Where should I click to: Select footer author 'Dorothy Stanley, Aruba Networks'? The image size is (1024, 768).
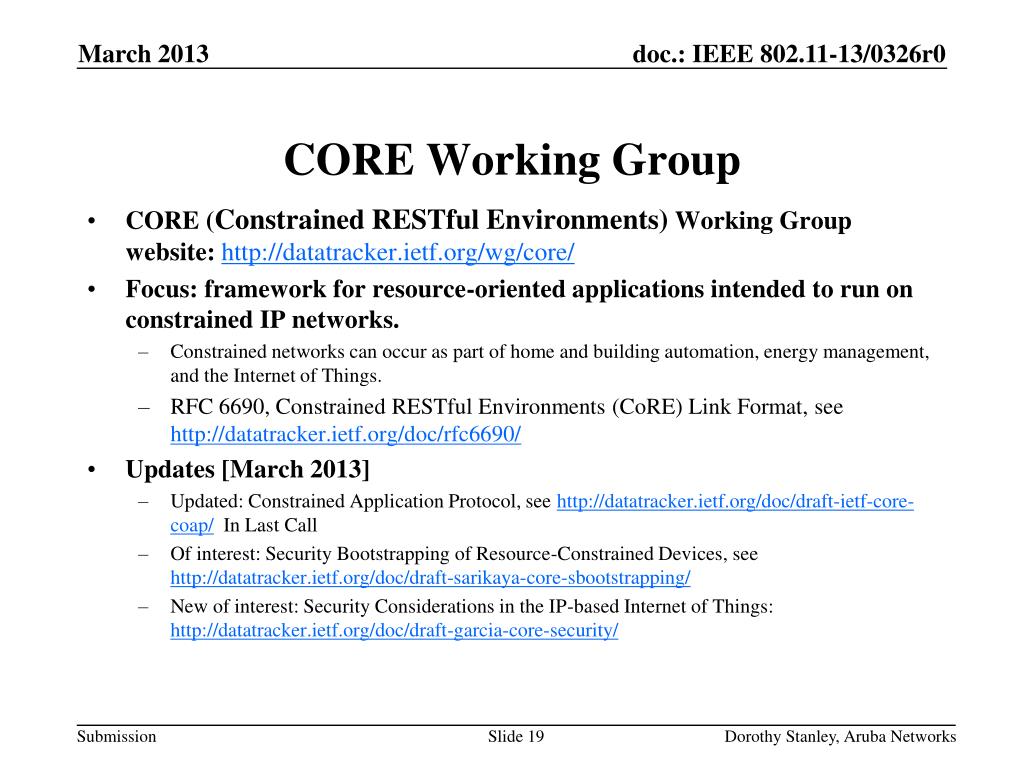coord(840,737)
